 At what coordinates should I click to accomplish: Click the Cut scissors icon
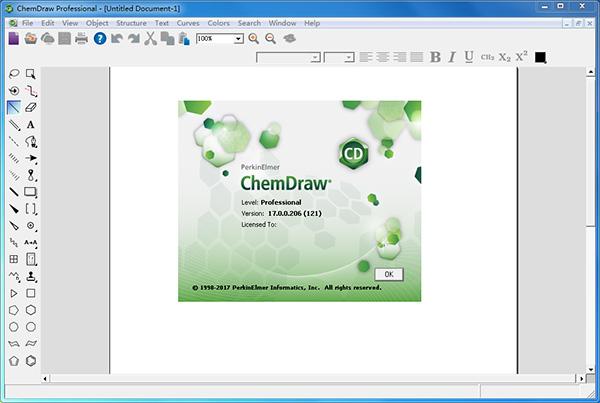point(150,38)
